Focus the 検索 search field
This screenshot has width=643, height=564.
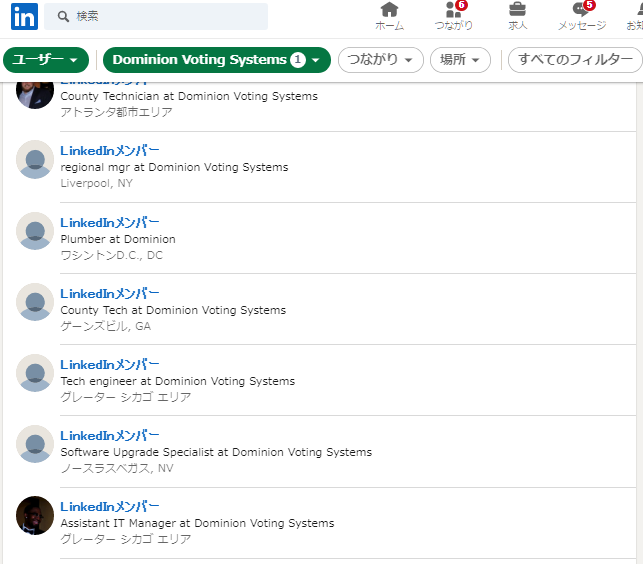tap(156, 16)
